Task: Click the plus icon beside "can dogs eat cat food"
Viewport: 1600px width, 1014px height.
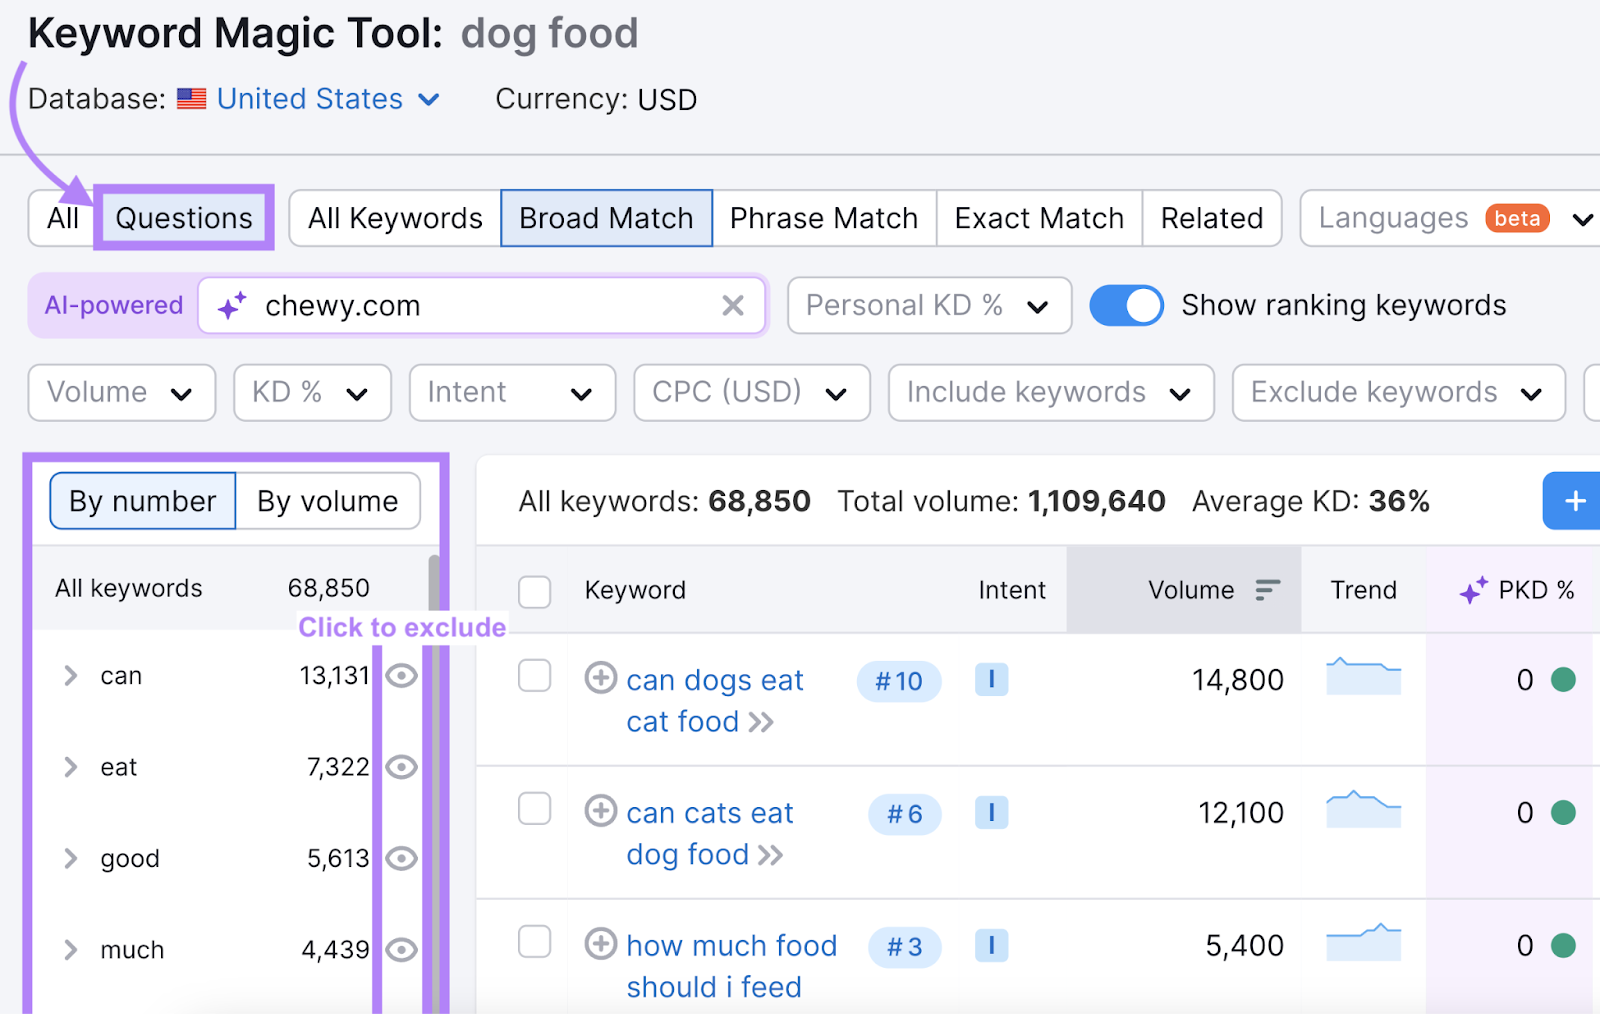Action: click(x=600, y=679)
